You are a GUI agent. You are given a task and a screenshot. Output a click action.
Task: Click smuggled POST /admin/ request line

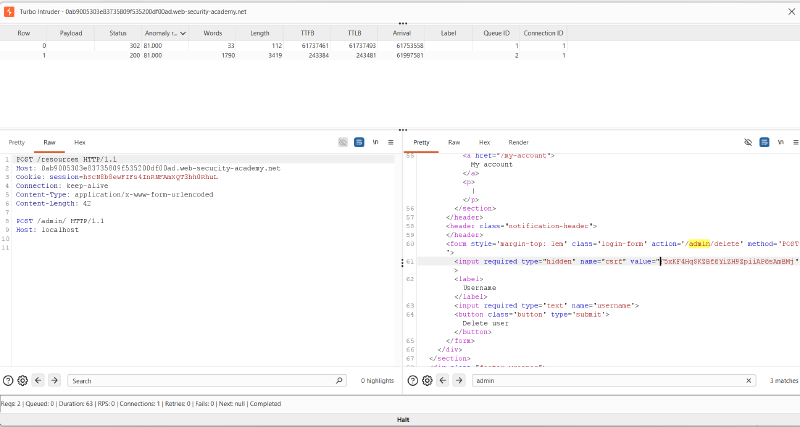60,221
